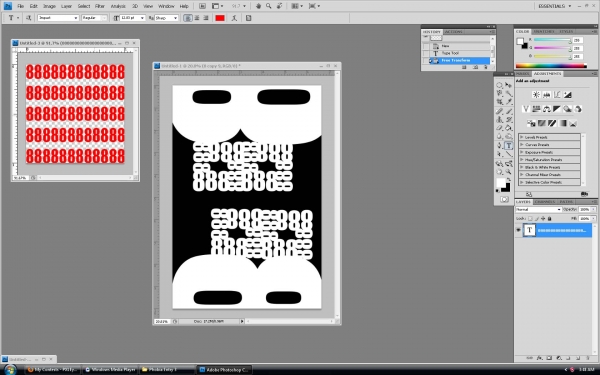
Task: Set right text alignment
Action: tap(206, 18)
